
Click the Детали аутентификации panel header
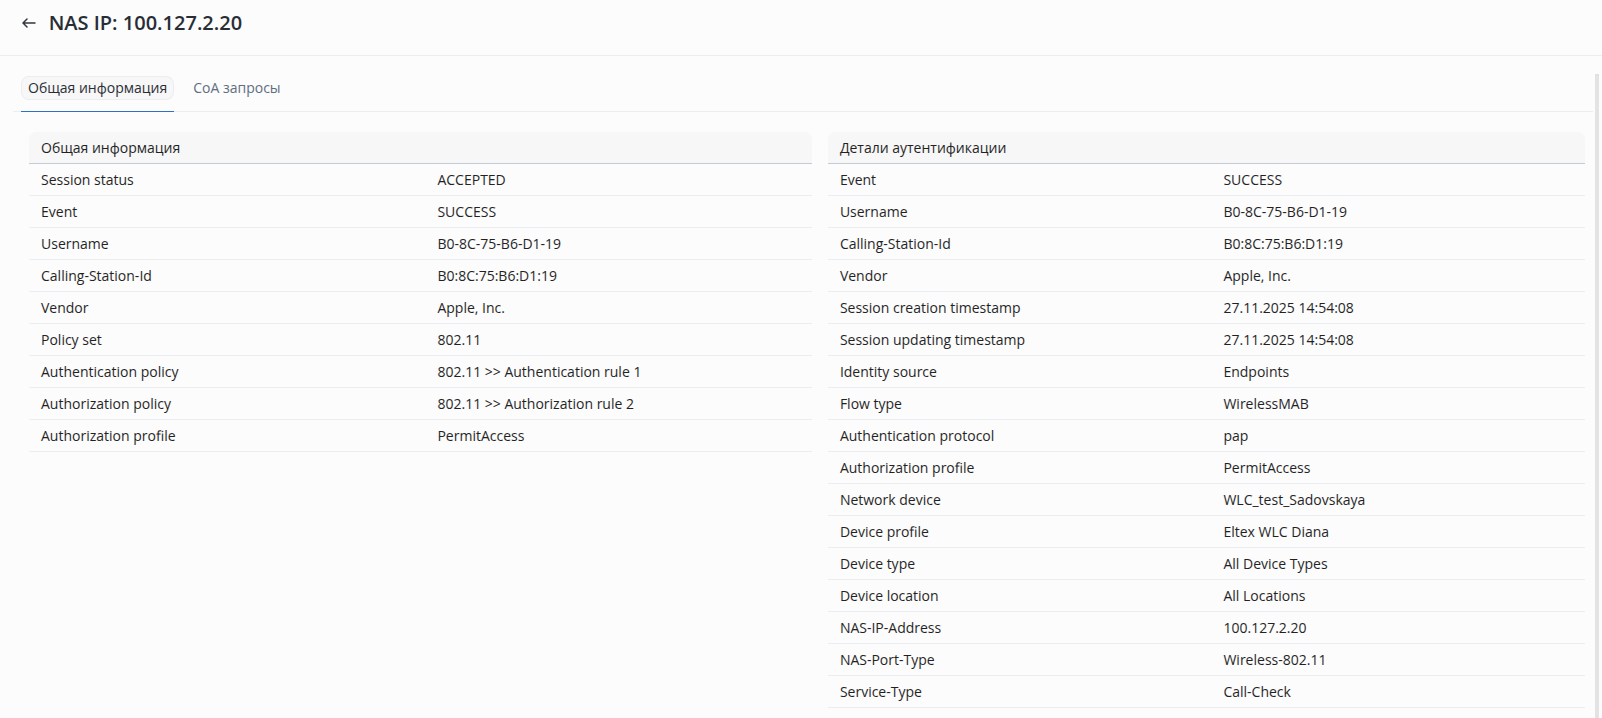click(922, 148)
